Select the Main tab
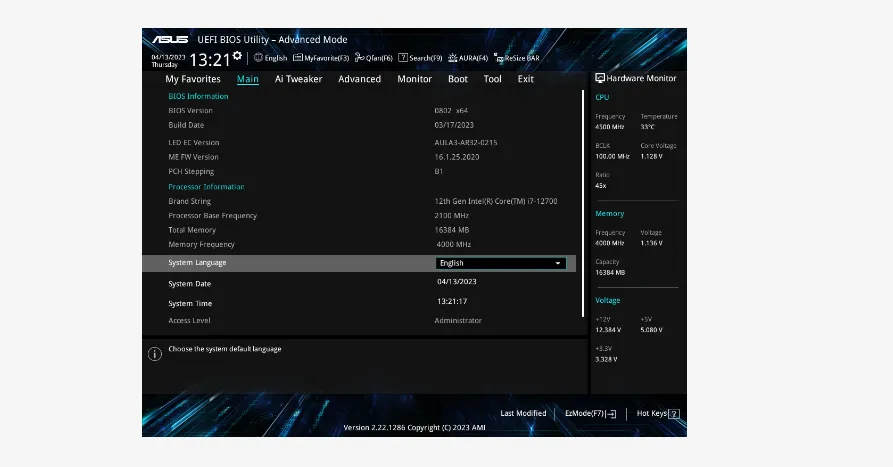893x467 pixels. (248, 79)
